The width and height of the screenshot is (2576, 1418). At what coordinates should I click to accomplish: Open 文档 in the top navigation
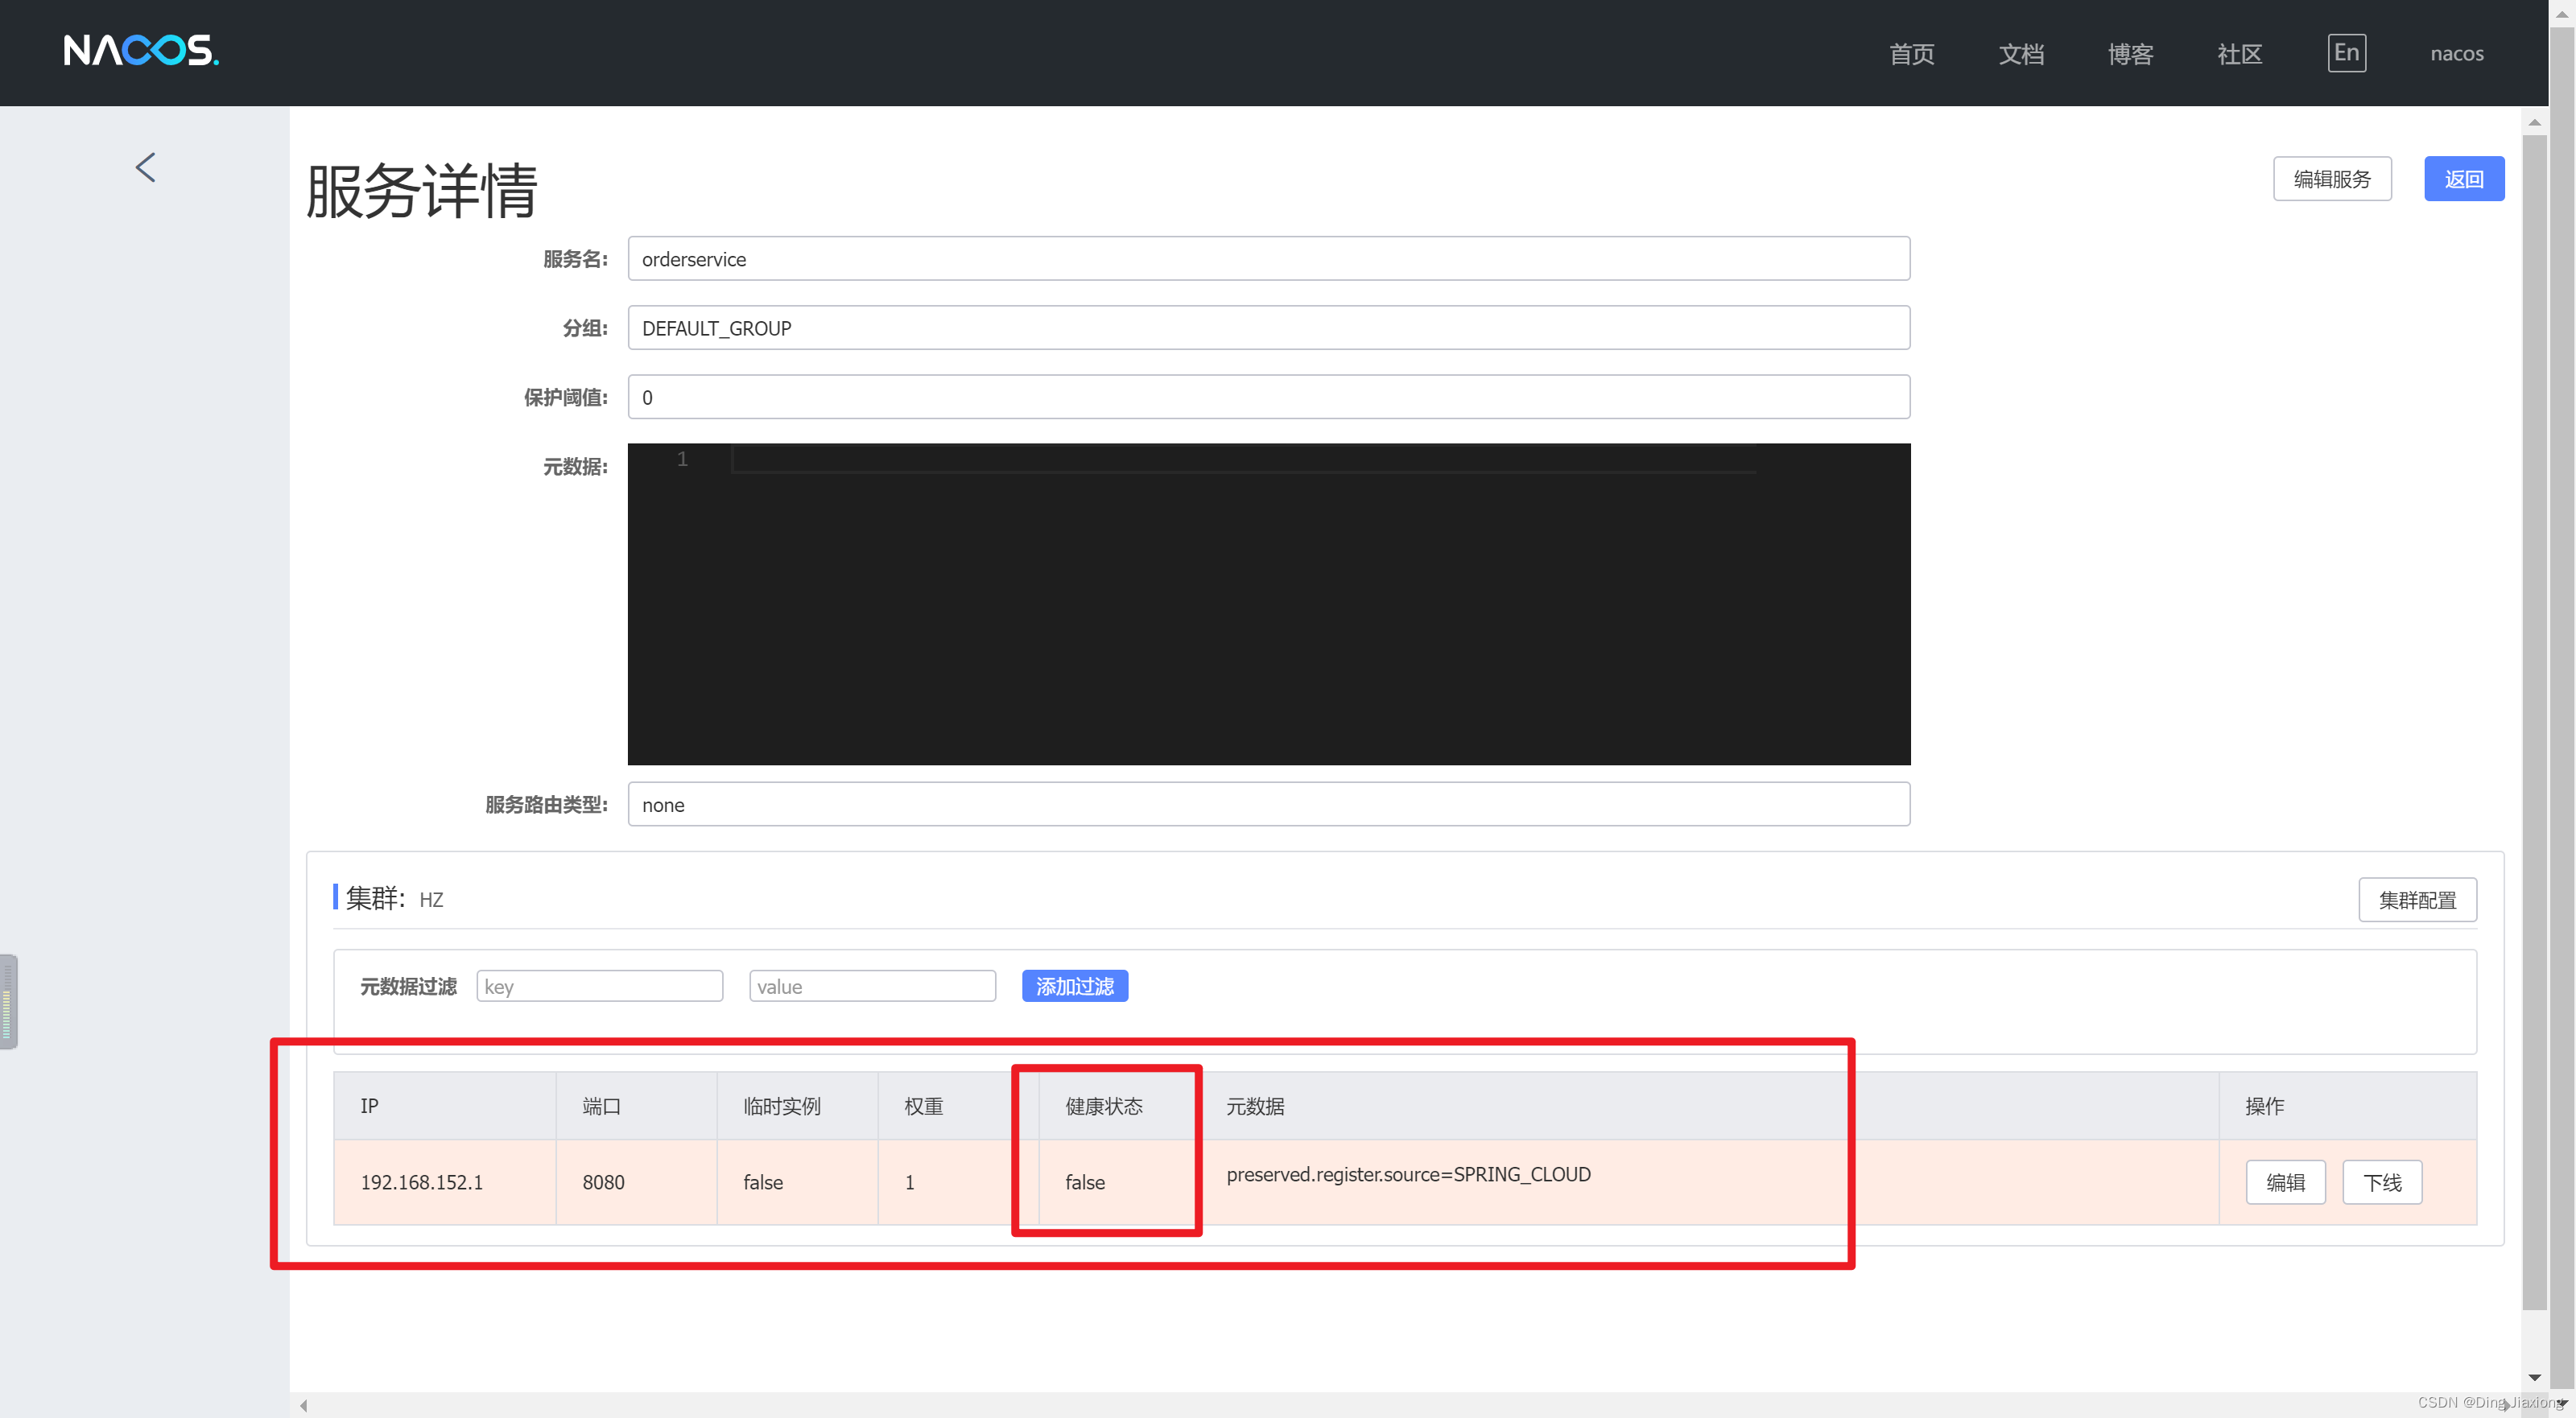click(x=2021, y=54)
